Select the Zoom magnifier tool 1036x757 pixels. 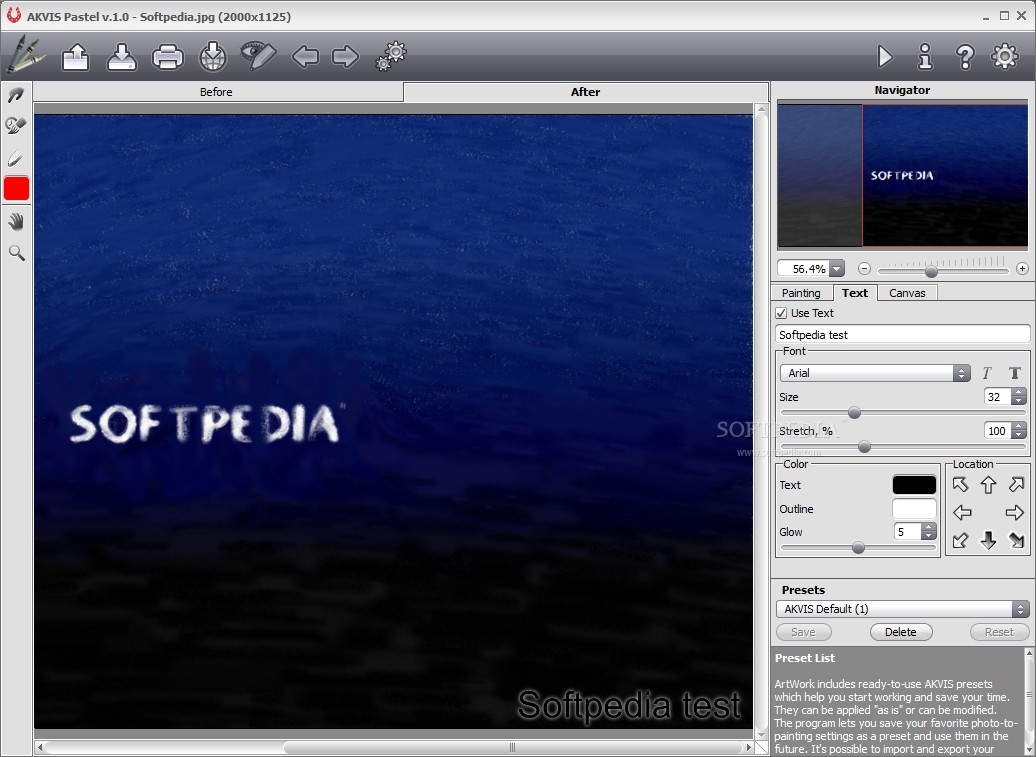(17, 253)
